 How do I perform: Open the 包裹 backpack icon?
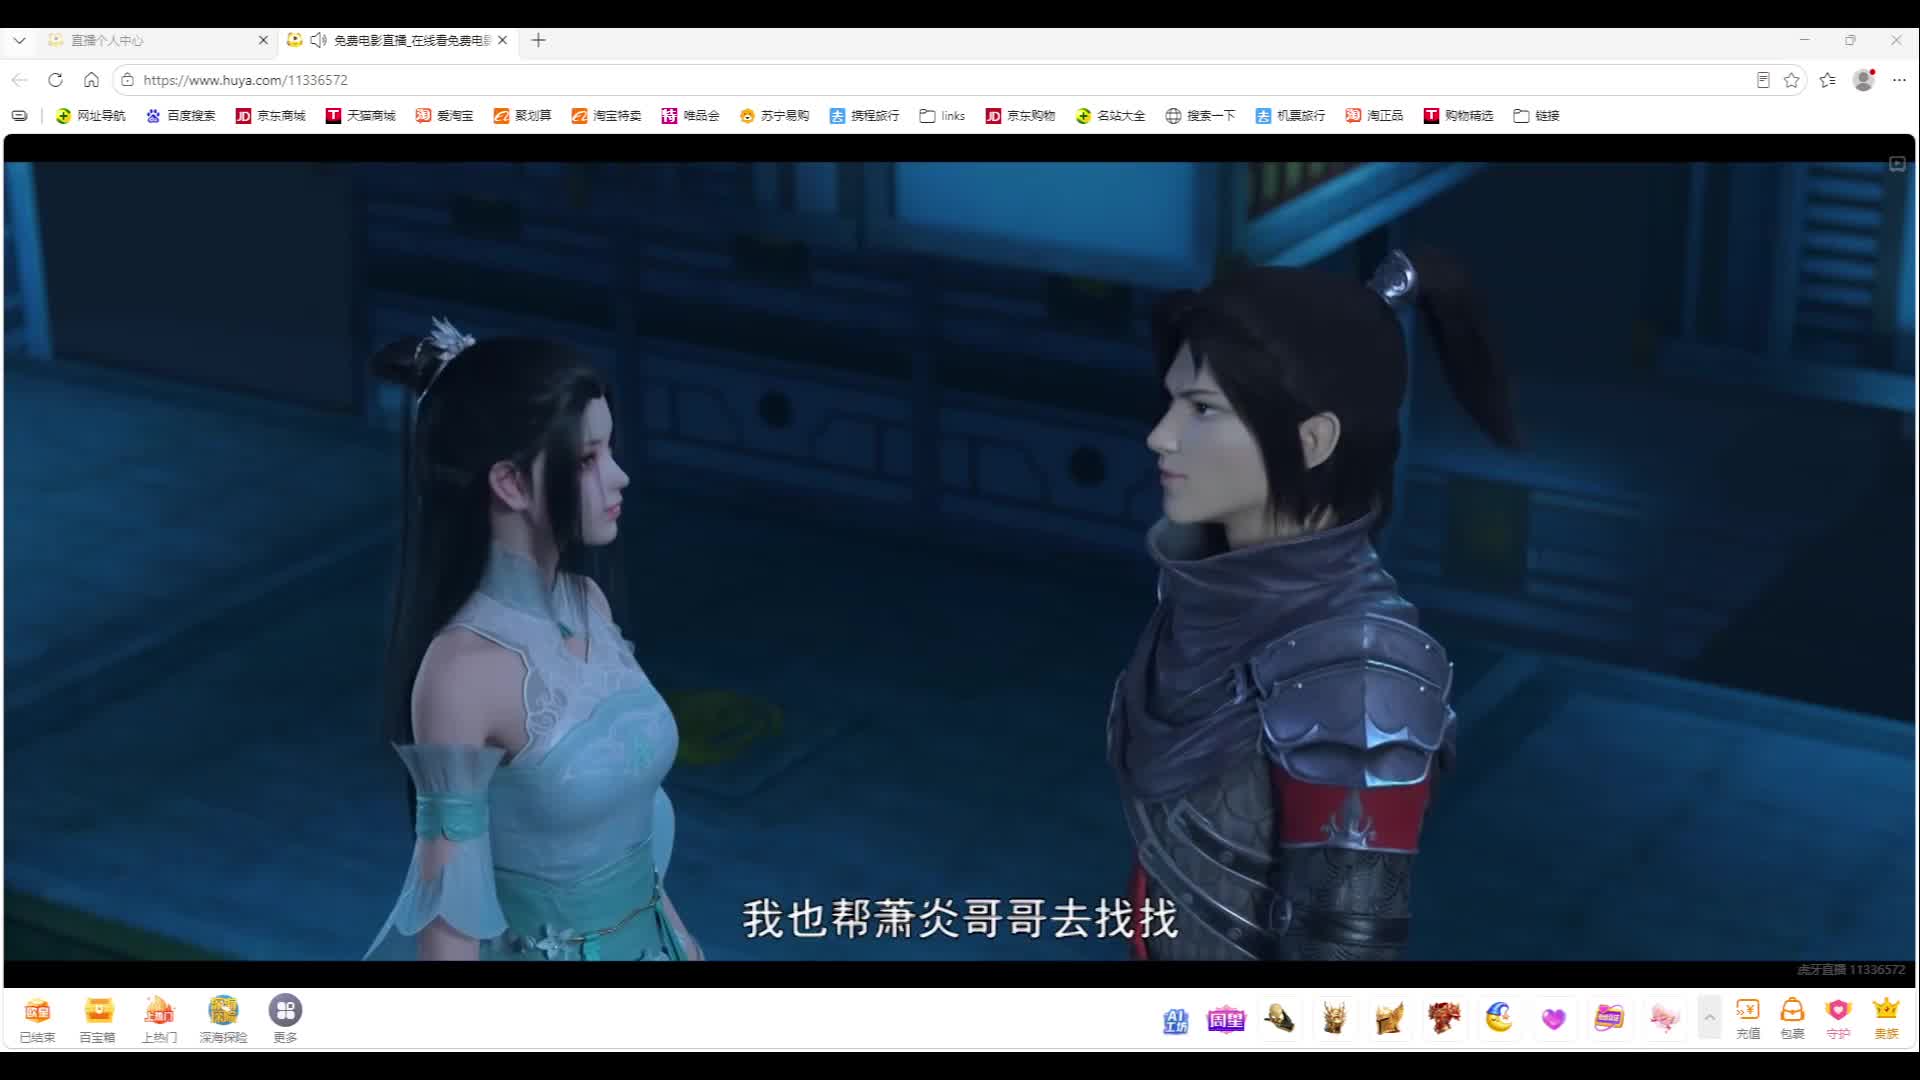(x=1792, y=1018)
